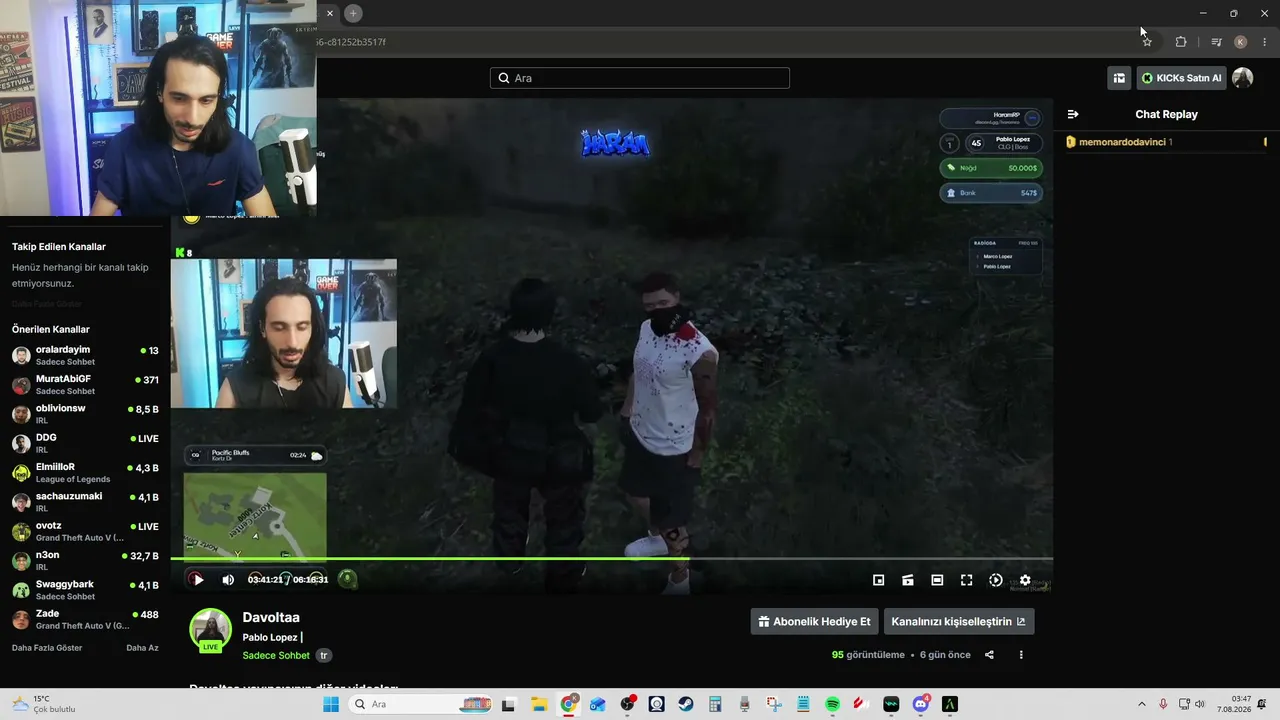The image size is (1280, 720).
Task: Open recommended channel sachauzumaki
Action: tap(85, 501)
